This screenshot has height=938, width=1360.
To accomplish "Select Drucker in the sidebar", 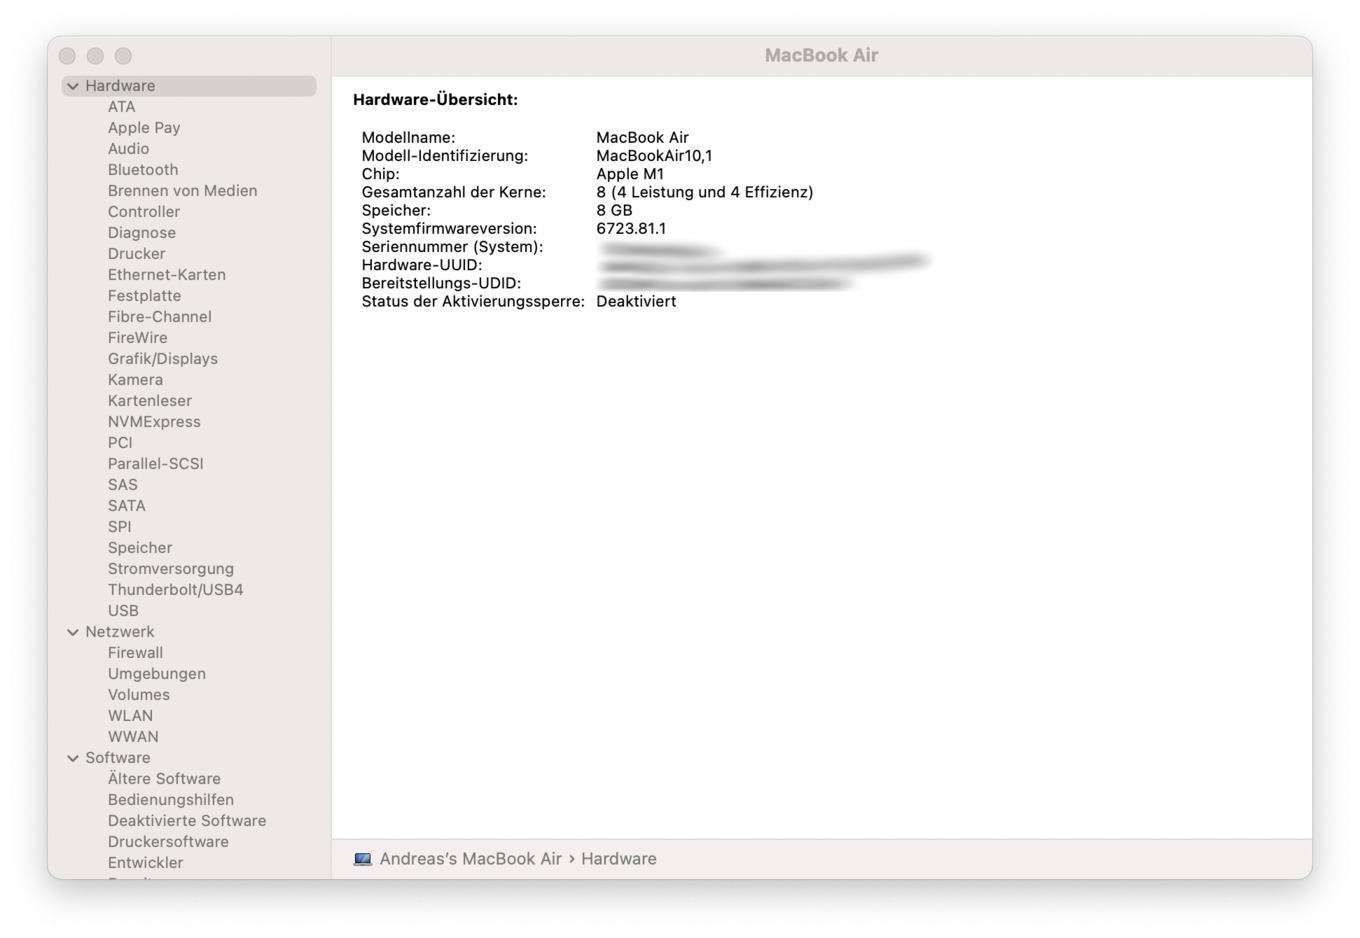I will (137, 254).
